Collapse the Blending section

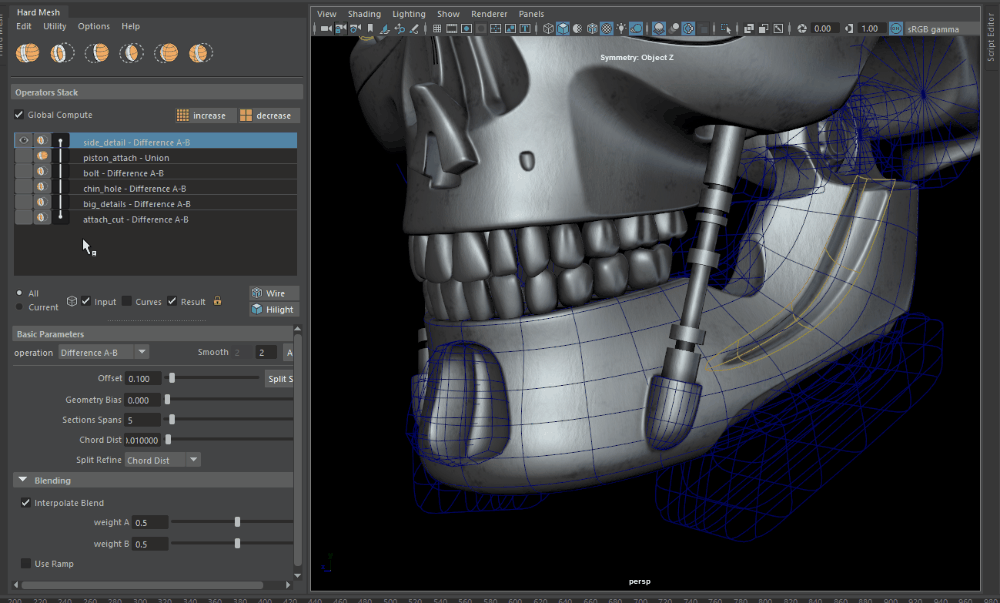pos(23,480)
